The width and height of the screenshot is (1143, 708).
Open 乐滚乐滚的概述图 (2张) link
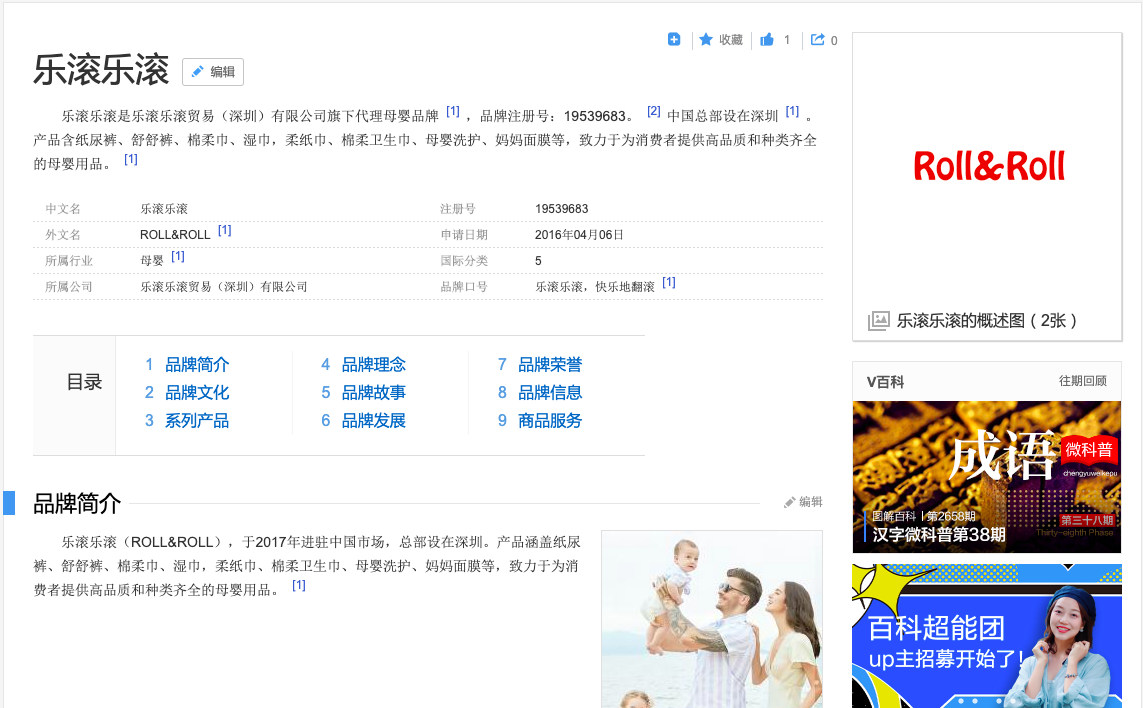[986, 321]
